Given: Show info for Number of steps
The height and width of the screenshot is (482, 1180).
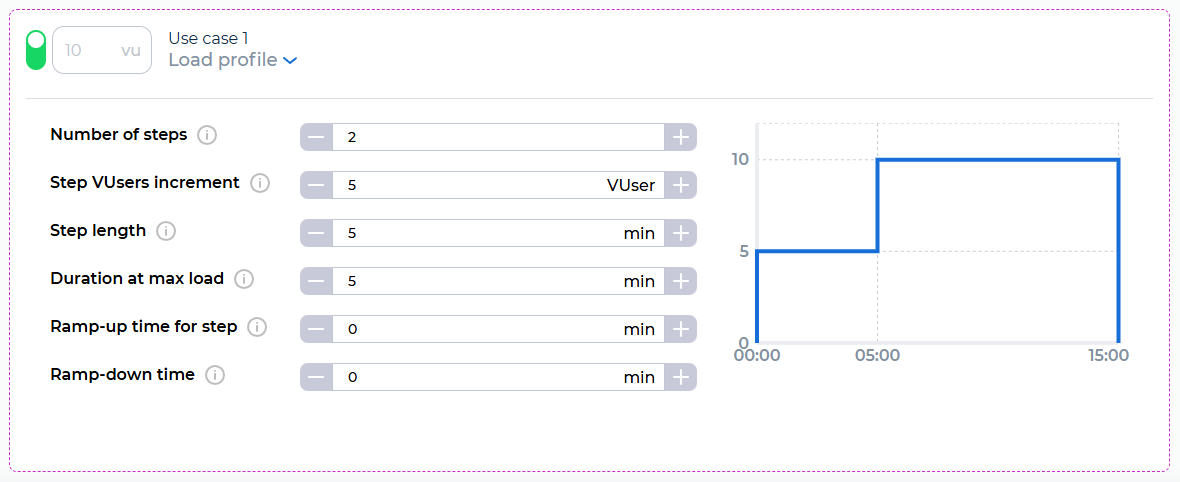Looking at the screenshot, I should pyautogui.click(x=207, y=135).
